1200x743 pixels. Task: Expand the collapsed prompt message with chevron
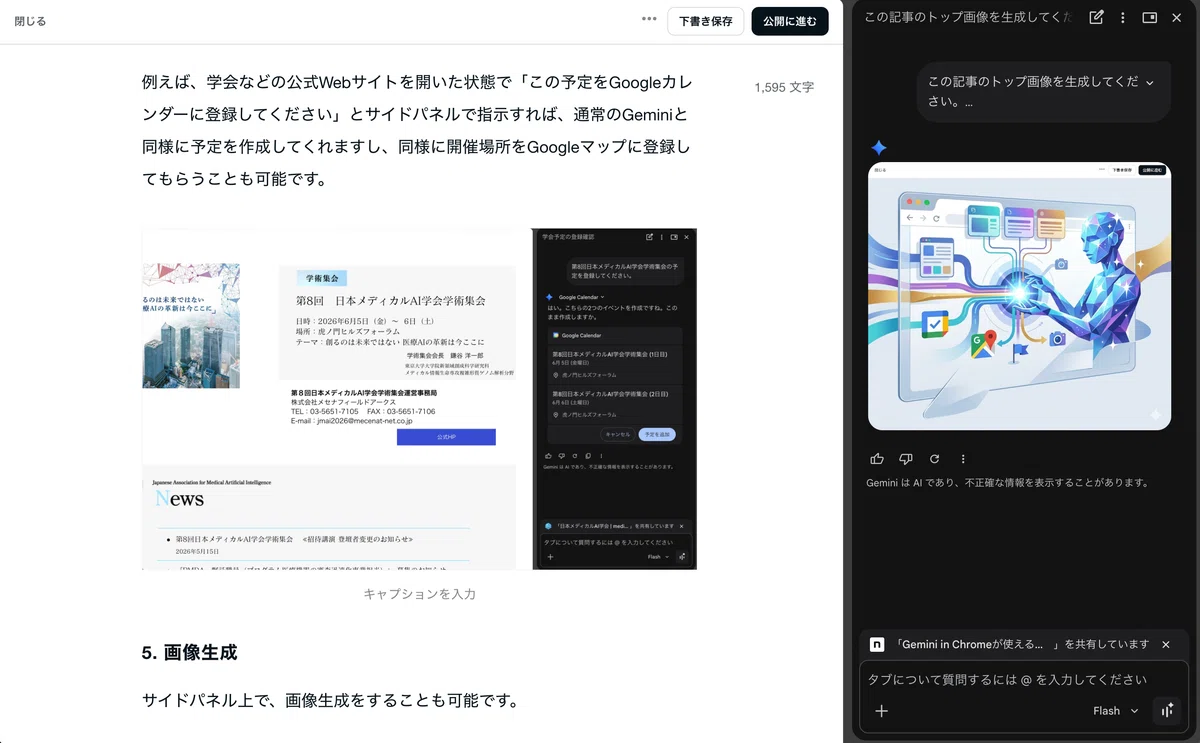[1150, 83]
